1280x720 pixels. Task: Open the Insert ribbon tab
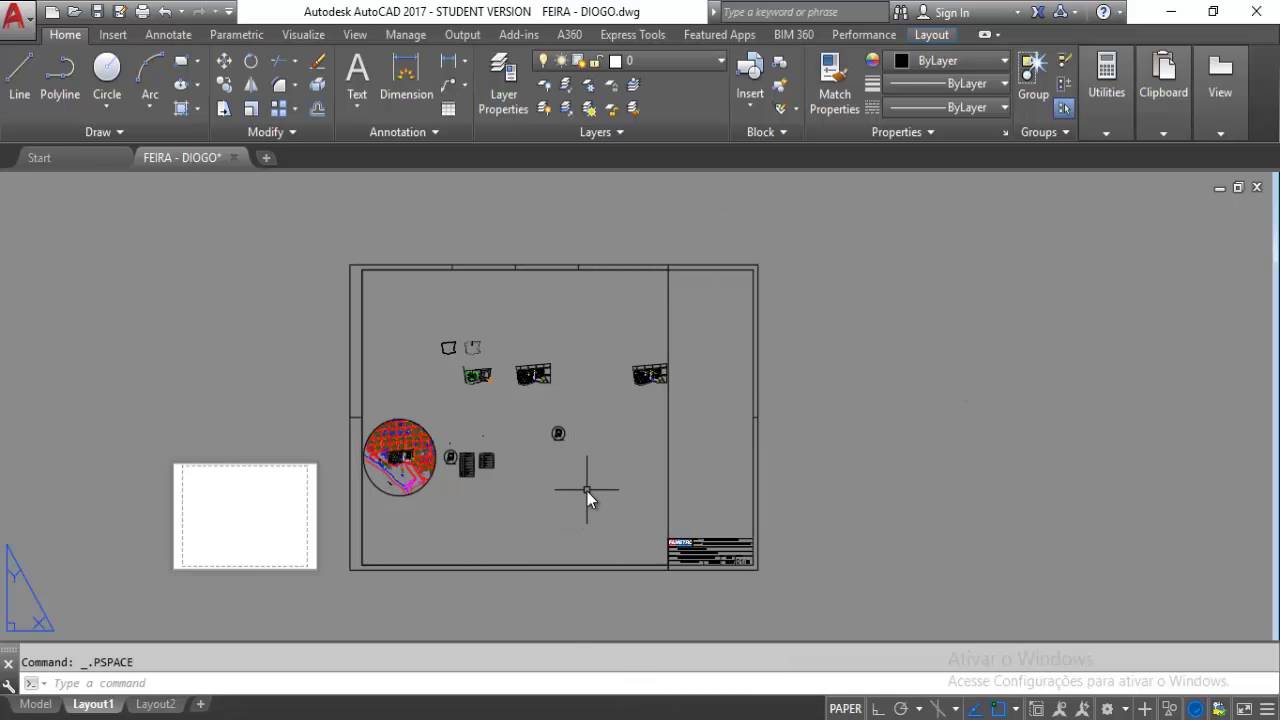pos(113,35)
